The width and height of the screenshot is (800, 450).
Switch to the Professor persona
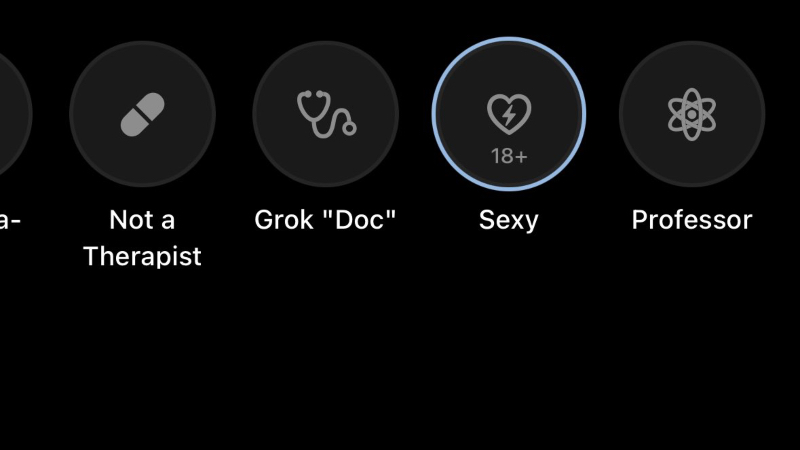coord(692,114)
